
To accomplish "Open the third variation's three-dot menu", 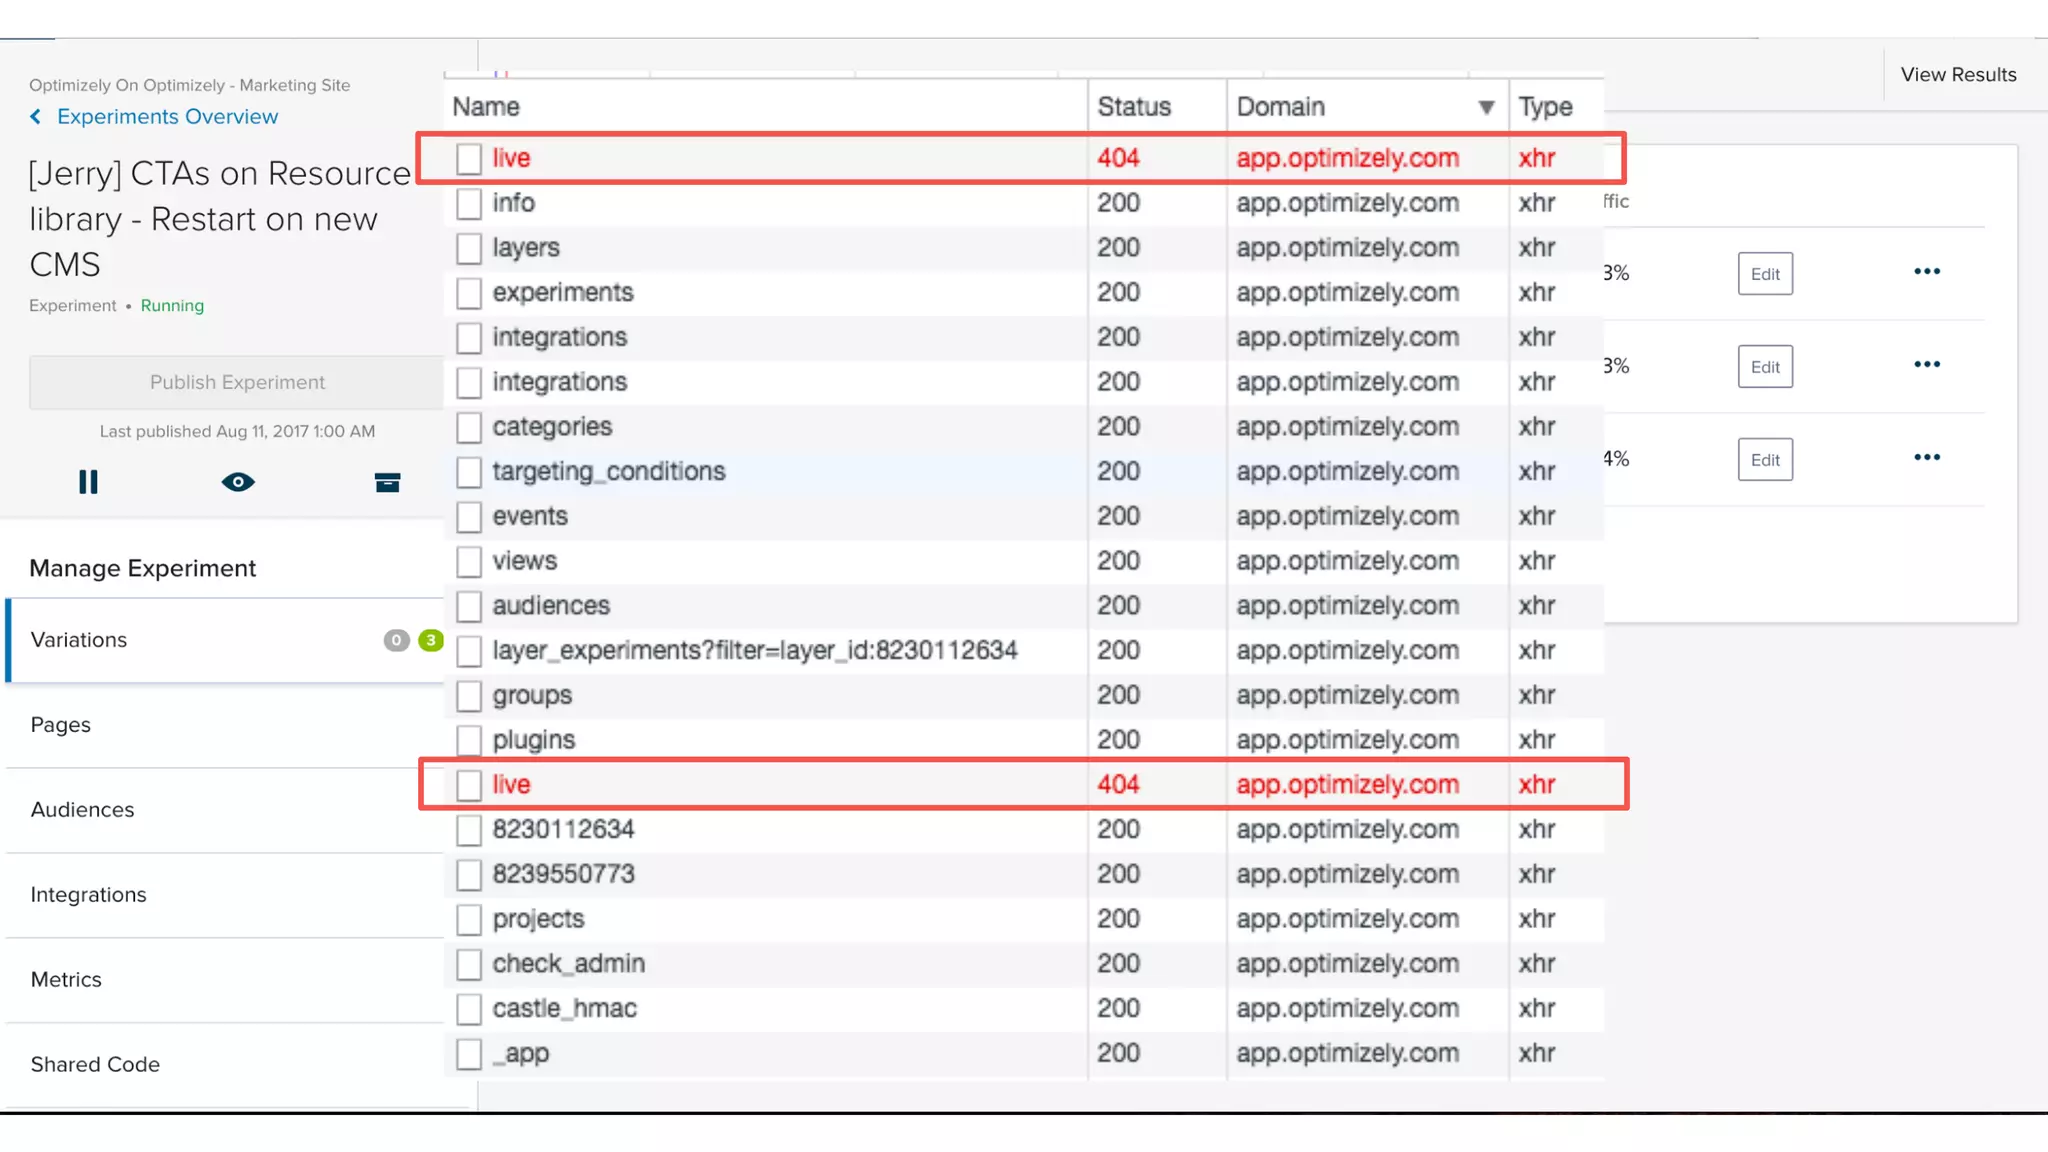I will 1926,458.
